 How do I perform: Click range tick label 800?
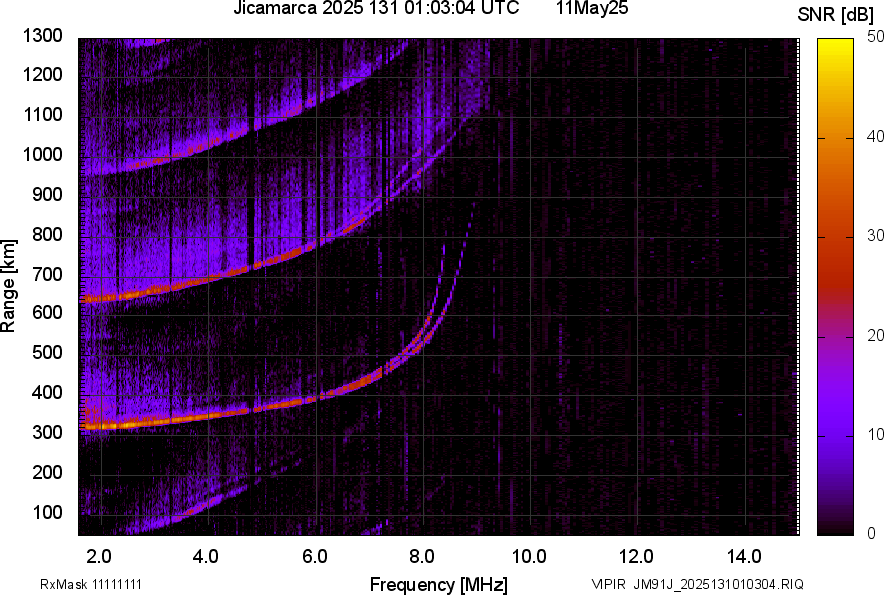tap(47, 234)
